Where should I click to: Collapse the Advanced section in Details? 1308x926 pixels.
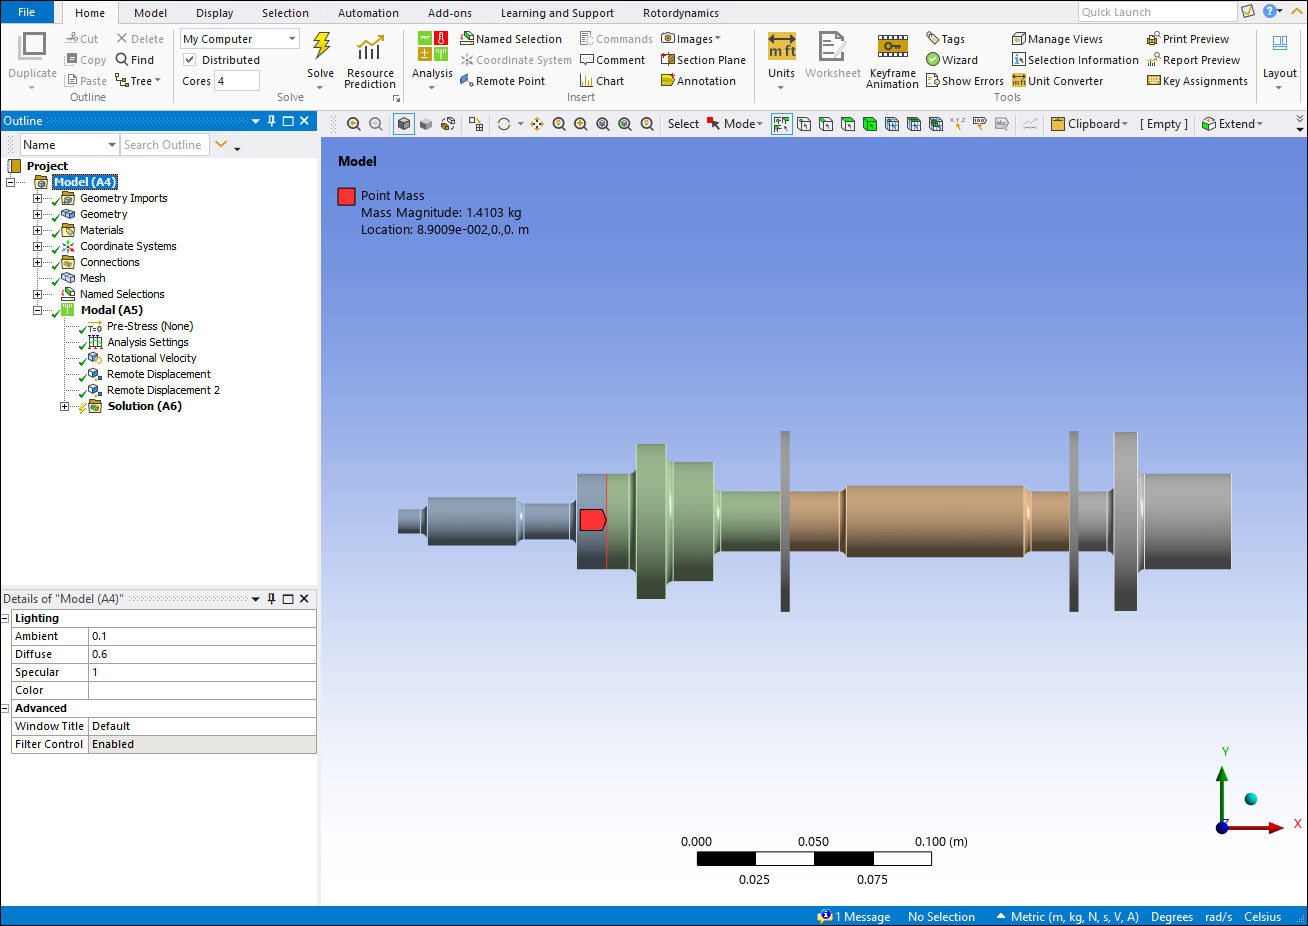pyautogui.click(x=6, y=709)
